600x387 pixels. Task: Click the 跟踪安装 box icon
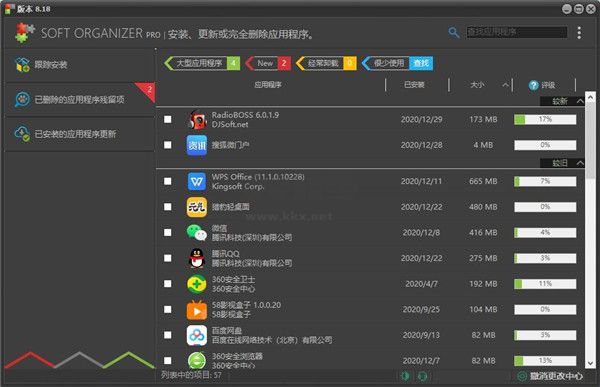point(22,65)
